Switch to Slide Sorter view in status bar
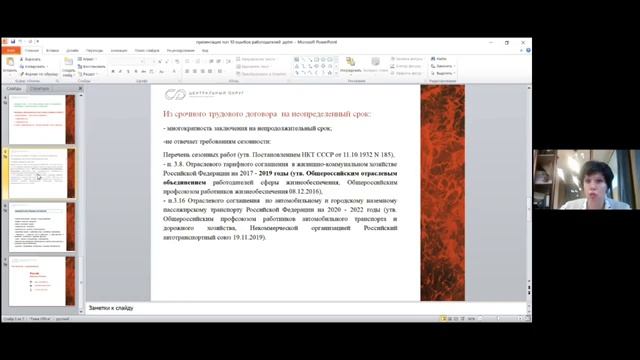Image resolution: width=640 pixels, height=360 pixels. tap(450, 318)
